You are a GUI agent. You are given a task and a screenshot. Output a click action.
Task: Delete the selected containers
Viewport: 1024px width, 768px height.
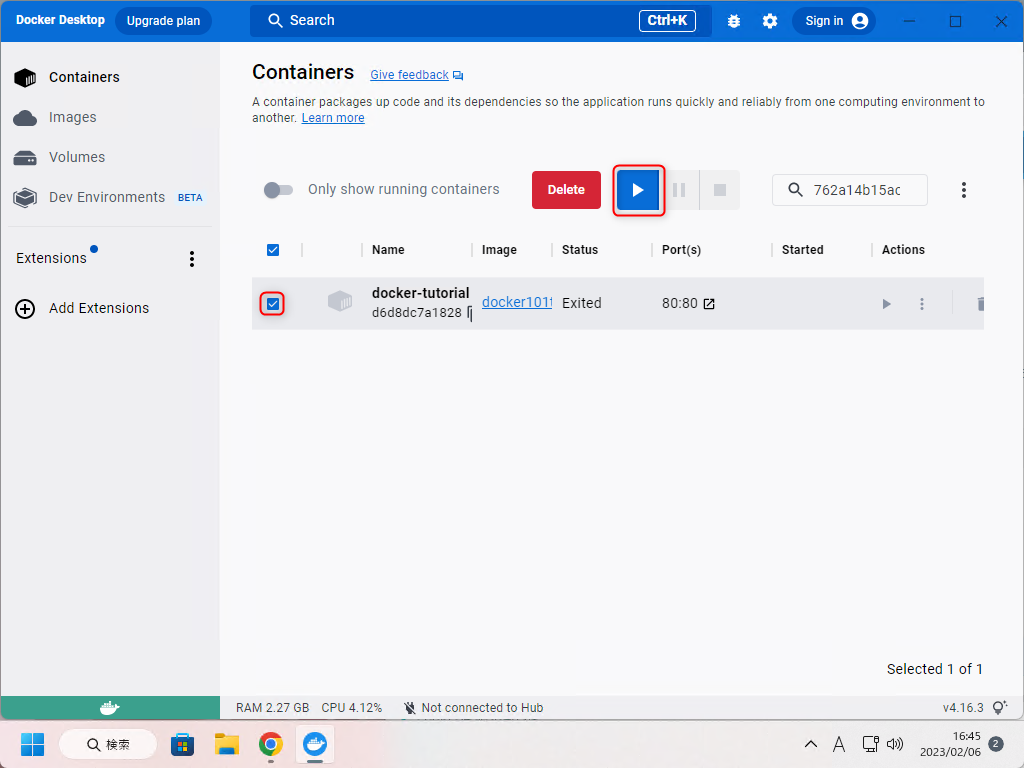coord(566,190)
